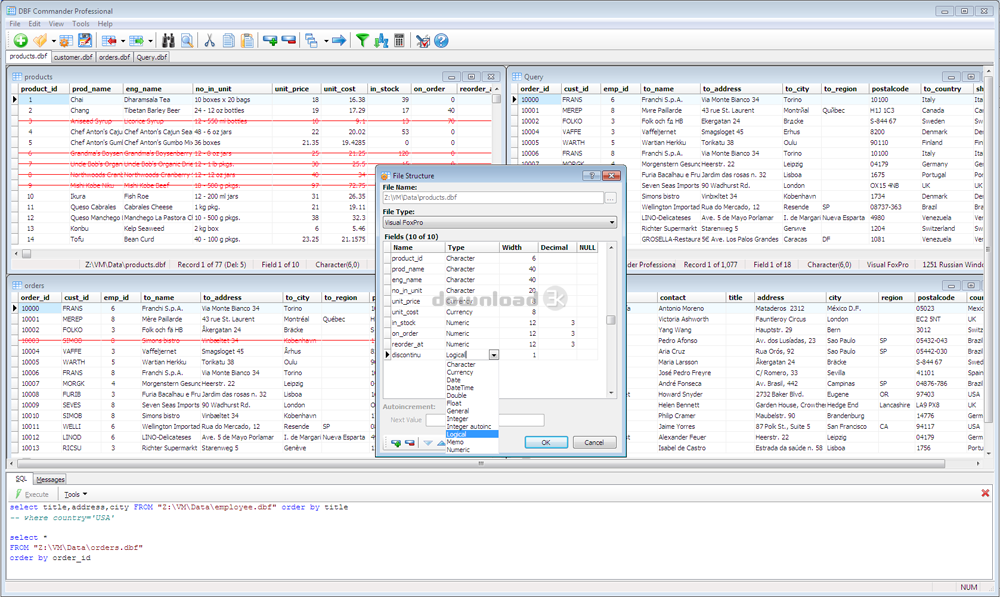Click the Delete record minus icon

[289, 41]
